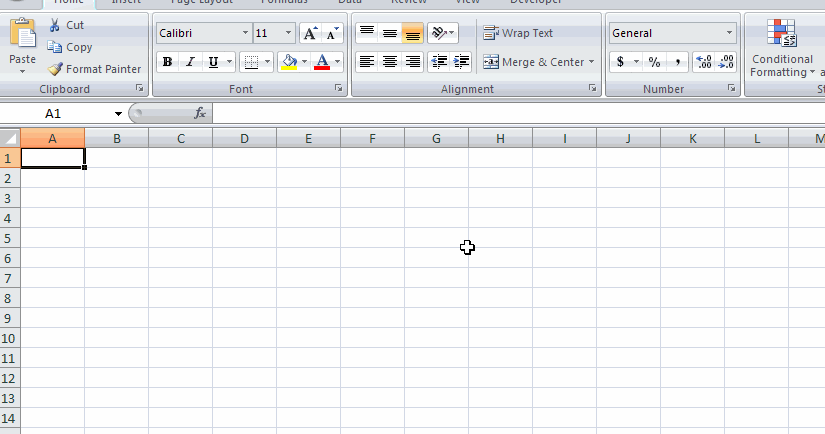The width and height of the screenshot is (825, 434).
Task: Center text horizontally
Action: pos(390,62)
